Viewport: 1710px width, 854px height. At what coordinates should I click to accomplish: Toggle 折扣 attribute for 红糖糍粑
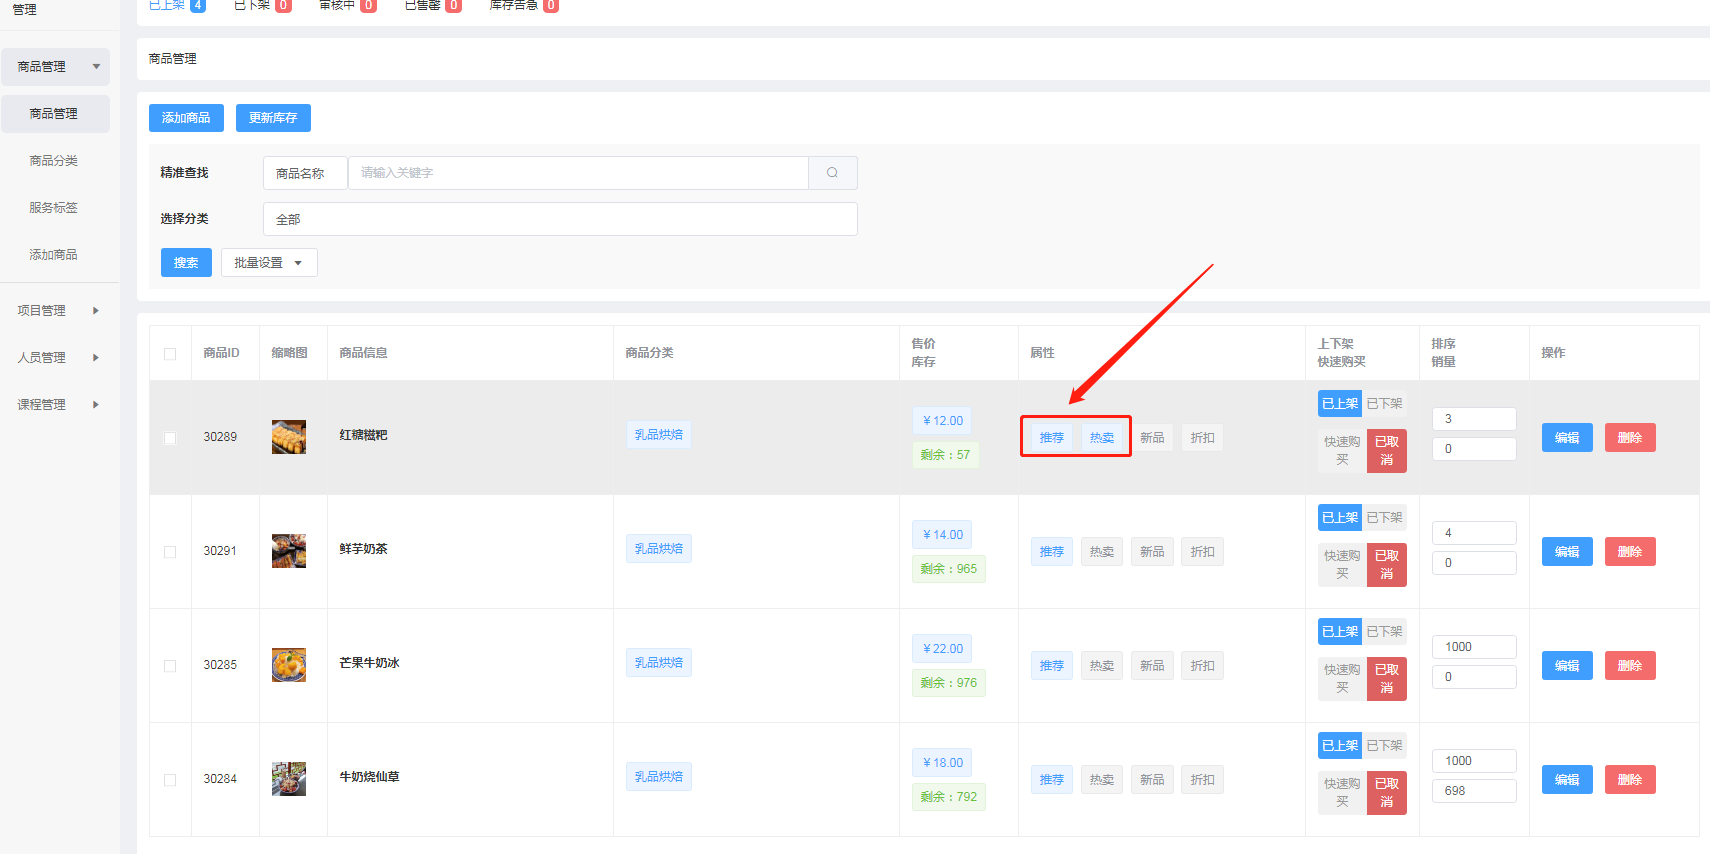1202,438
